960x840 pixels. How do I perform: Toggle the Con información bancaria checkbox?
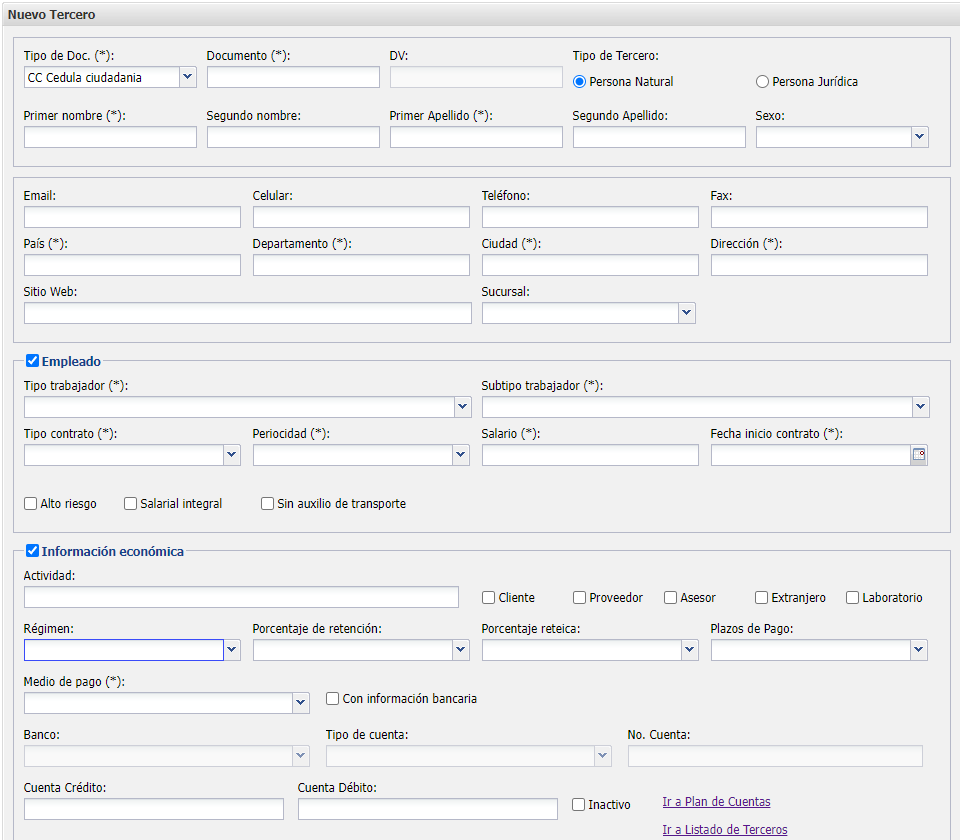[333, 699]
